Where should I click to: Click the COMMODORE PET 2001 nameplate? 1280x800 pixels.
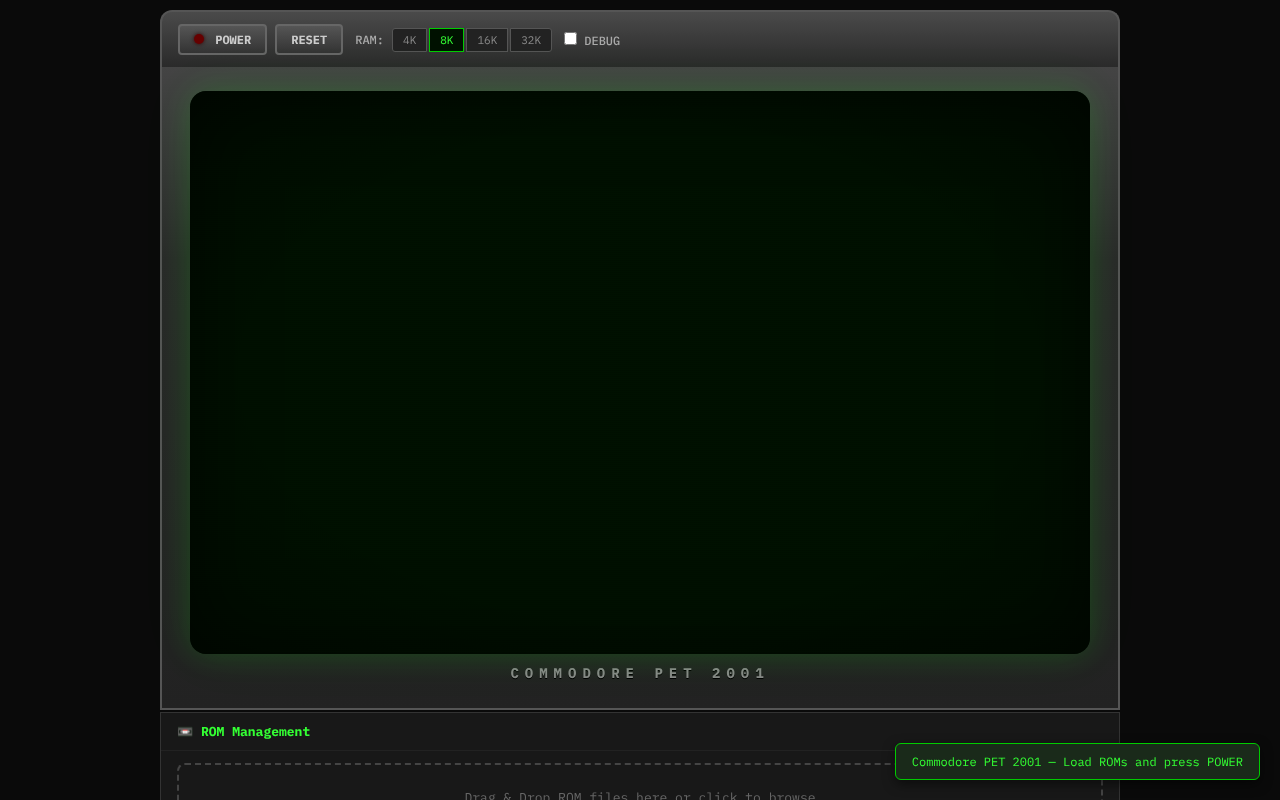[x=640, y=674]
